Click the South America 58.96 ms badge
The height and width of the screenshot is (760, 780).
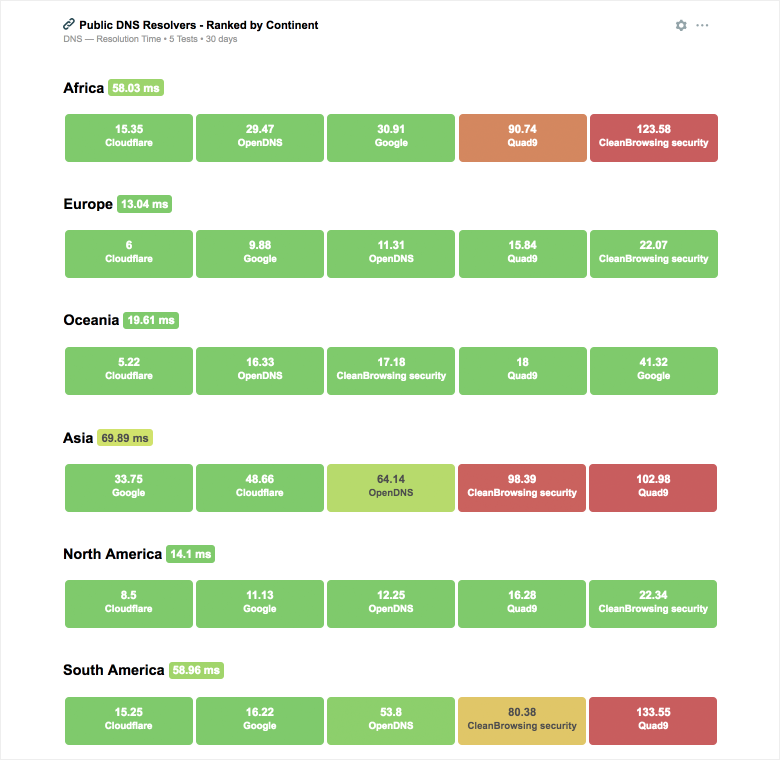(x=196, y=671)
